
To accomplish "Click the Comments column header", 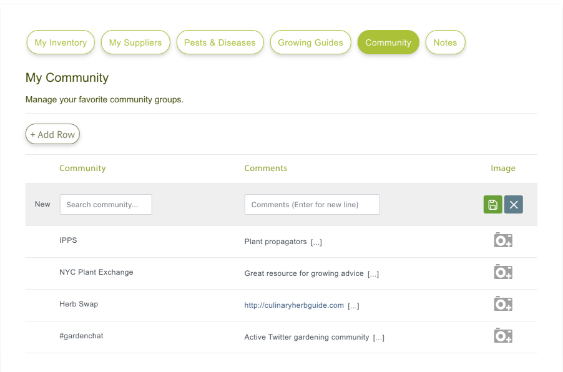I will point(266,168).
